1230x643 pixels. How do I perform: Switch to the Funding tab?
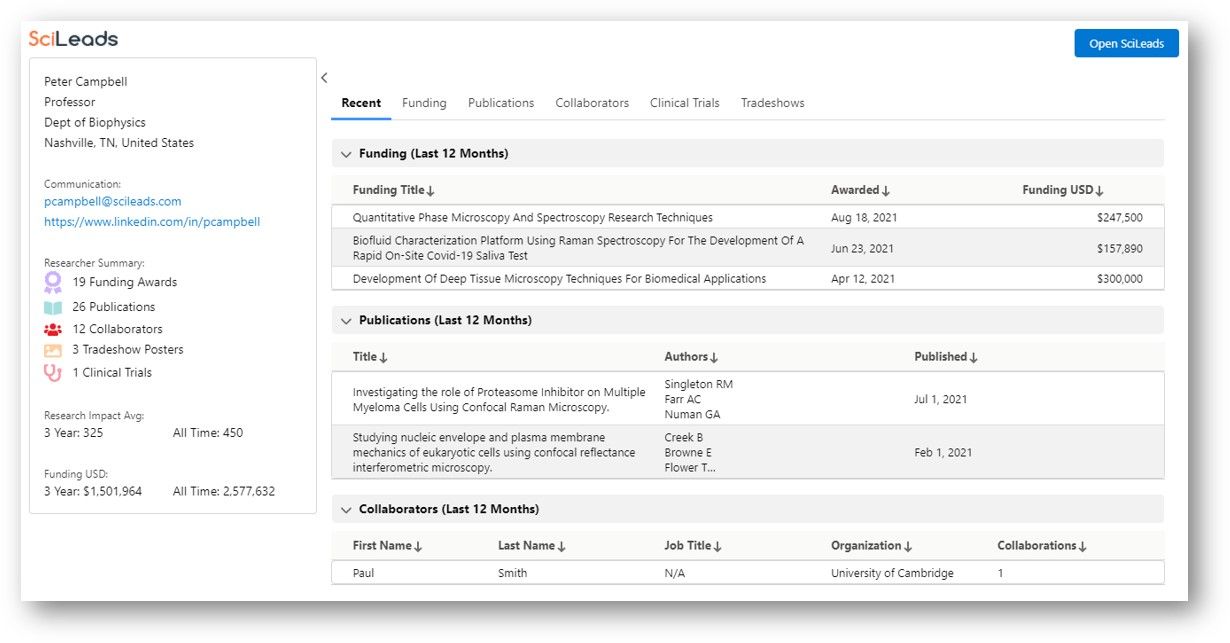pos(424,103)
